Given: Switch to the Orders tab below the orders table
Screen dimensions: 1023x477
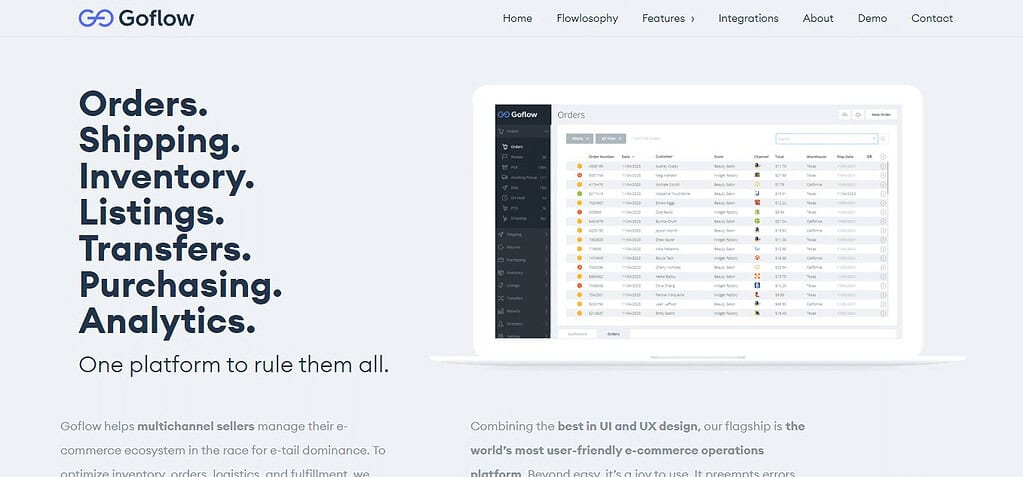Looking at the screenshot, I should pos(614,334).
